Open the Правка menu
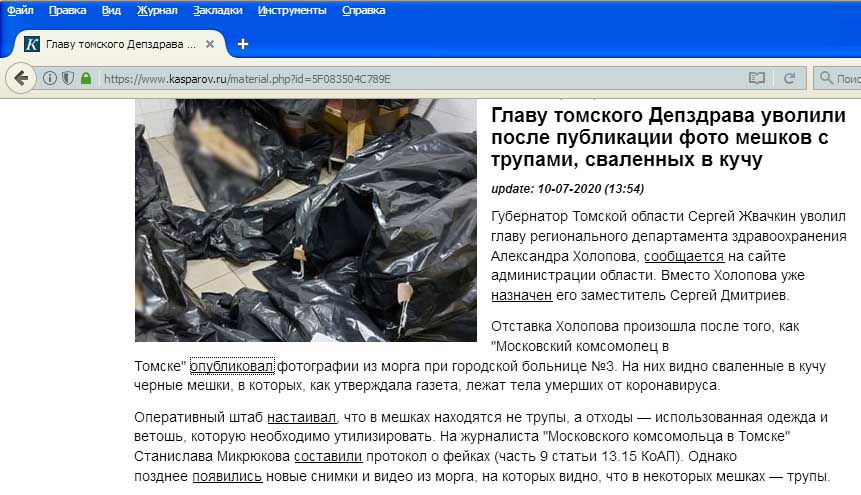Image resolution: width=861 pixels, height=495 pixels. pos(68,10)
